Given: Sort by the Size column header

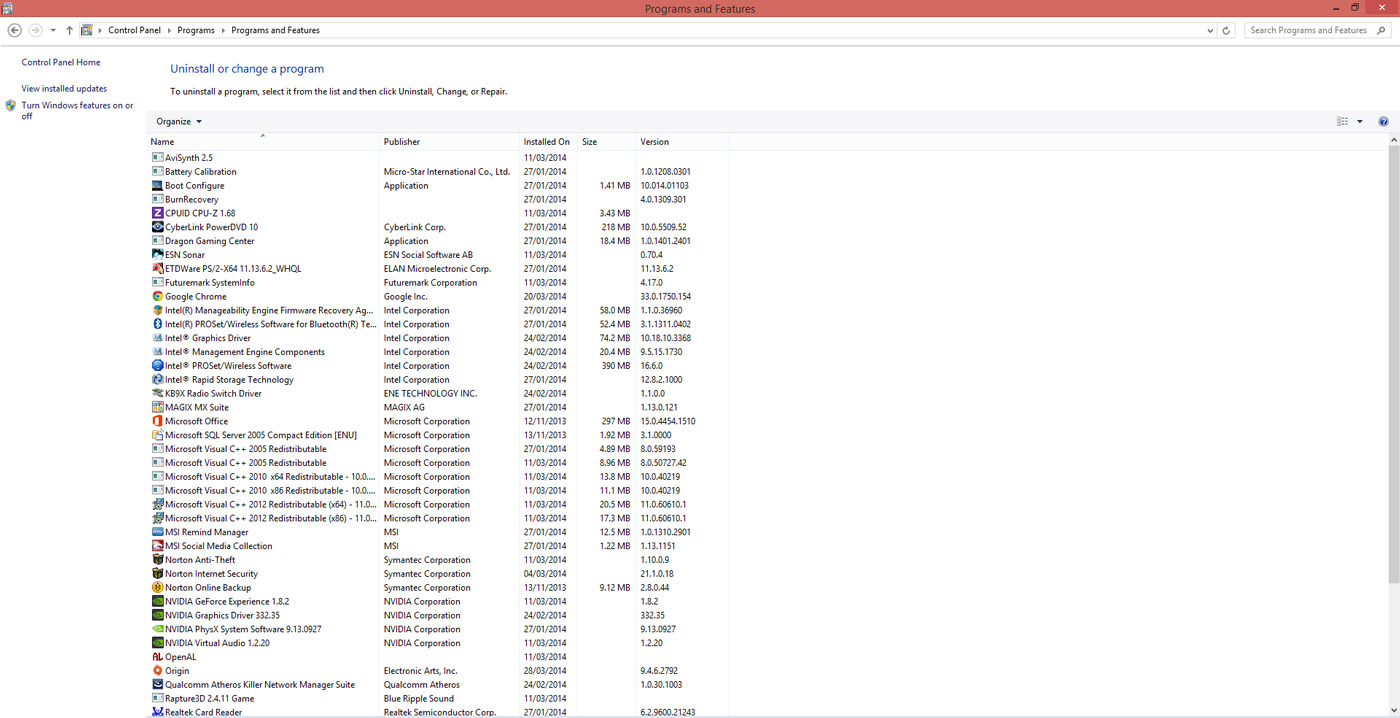Looking at the screenshot, I should pos(606,142).
